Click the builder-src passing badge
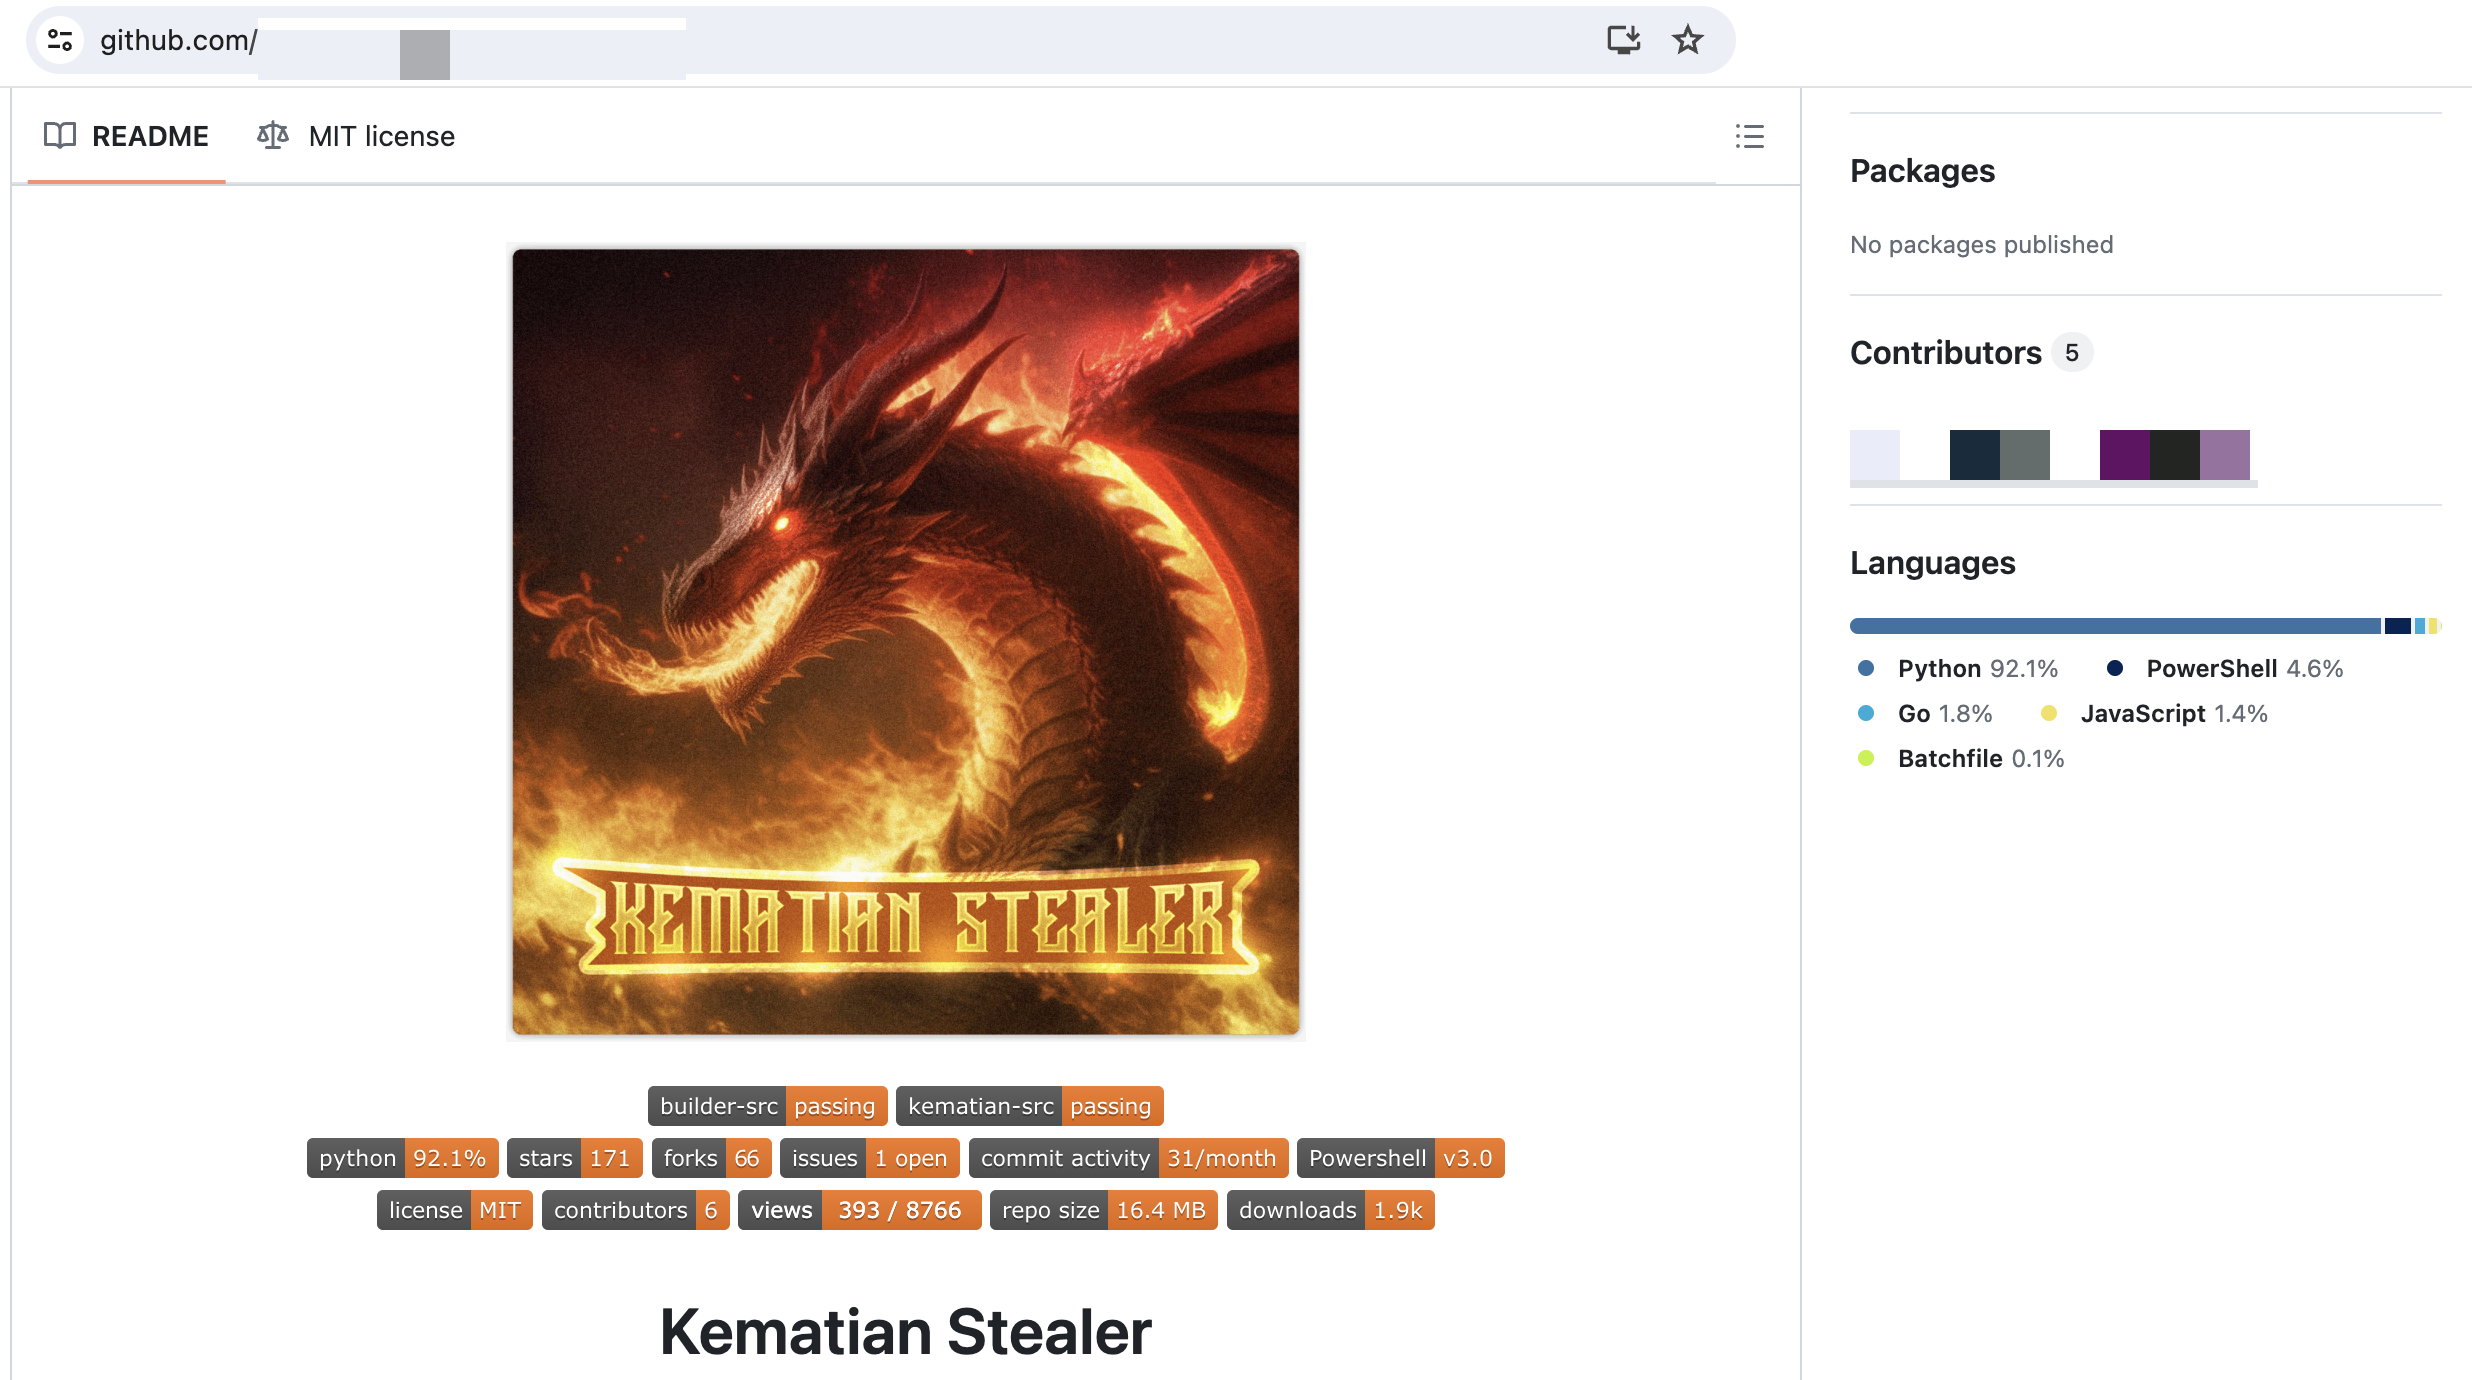The height and width of the screenshot is (1380, 2472). point(767,1106)
